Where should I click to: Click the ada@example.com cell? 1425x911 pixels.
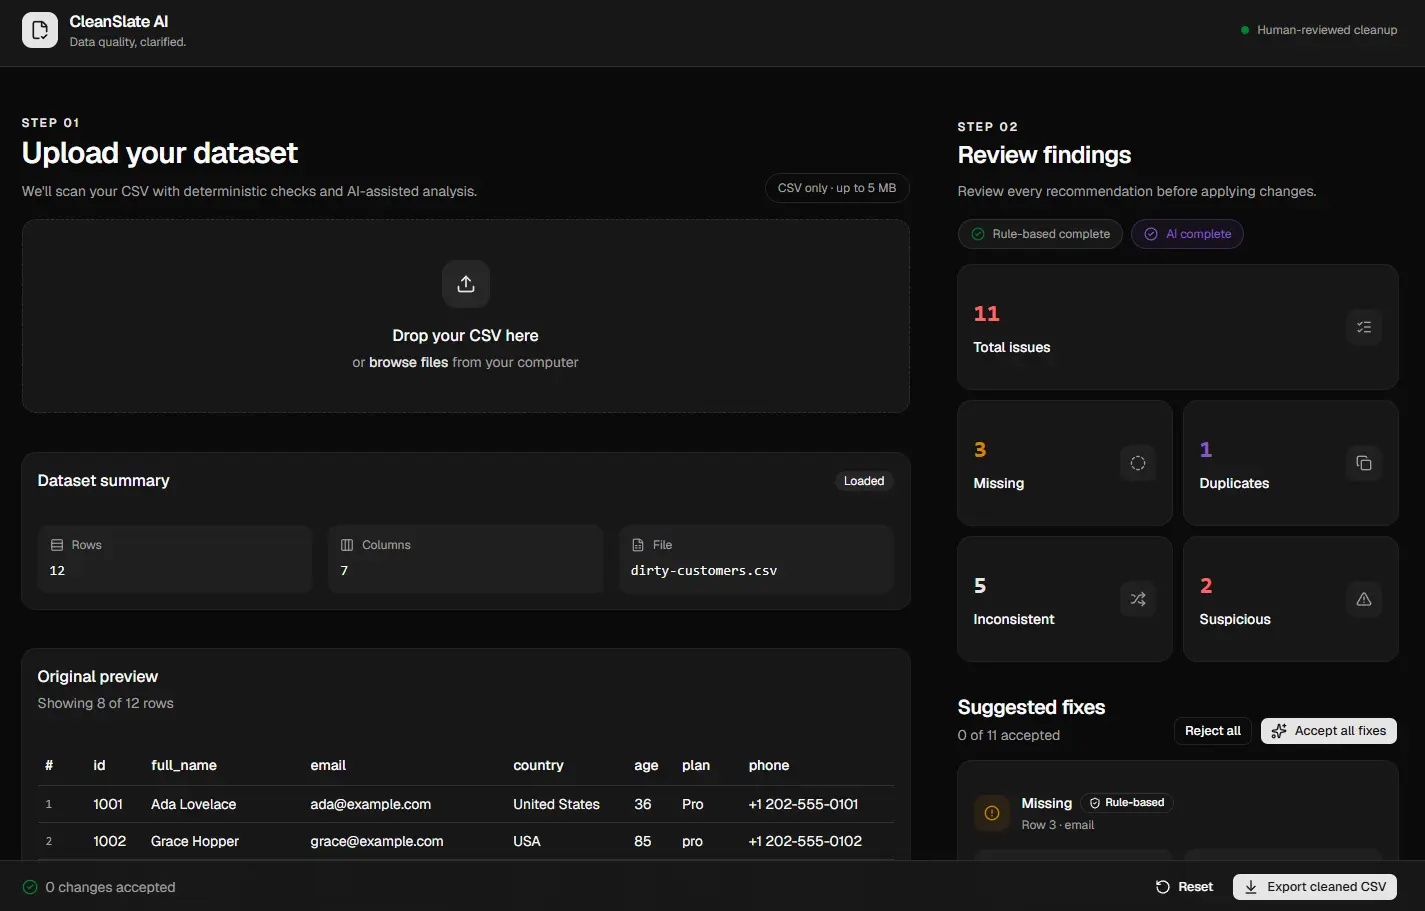(x=371, y=804)
